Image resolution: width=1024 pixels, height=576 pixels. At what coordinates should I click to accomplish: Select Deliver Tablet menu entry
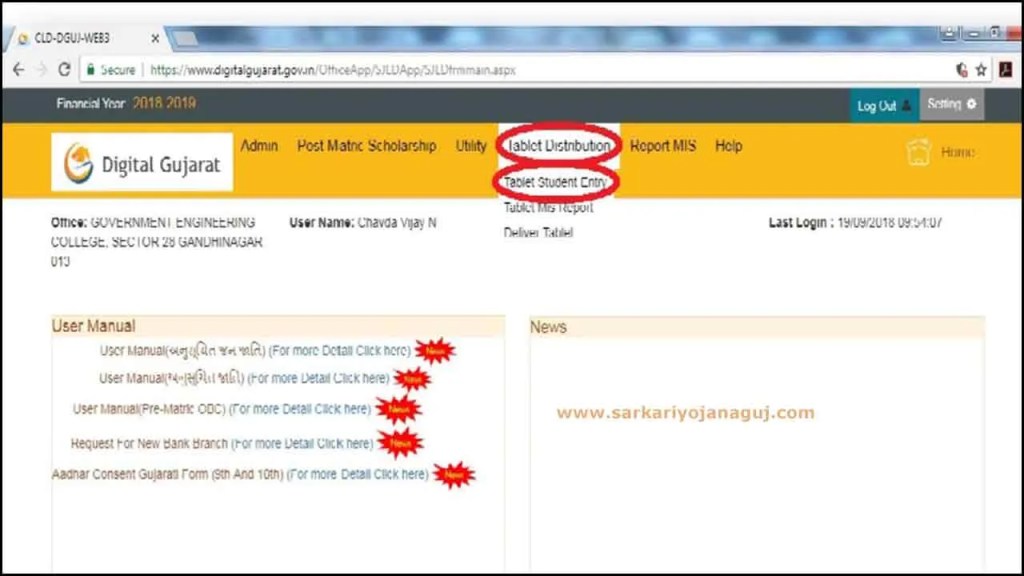pos(538,232)
